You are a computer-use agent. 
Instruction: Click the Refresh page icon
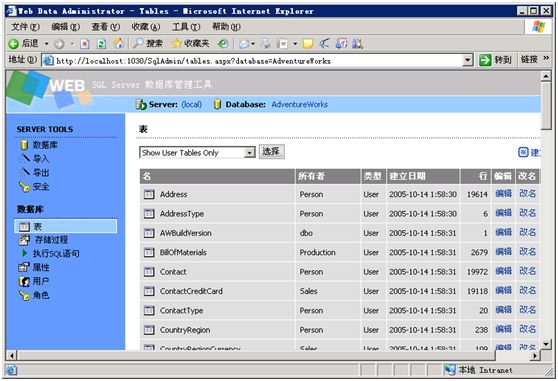pyautogui.click(x=101, y=44)
